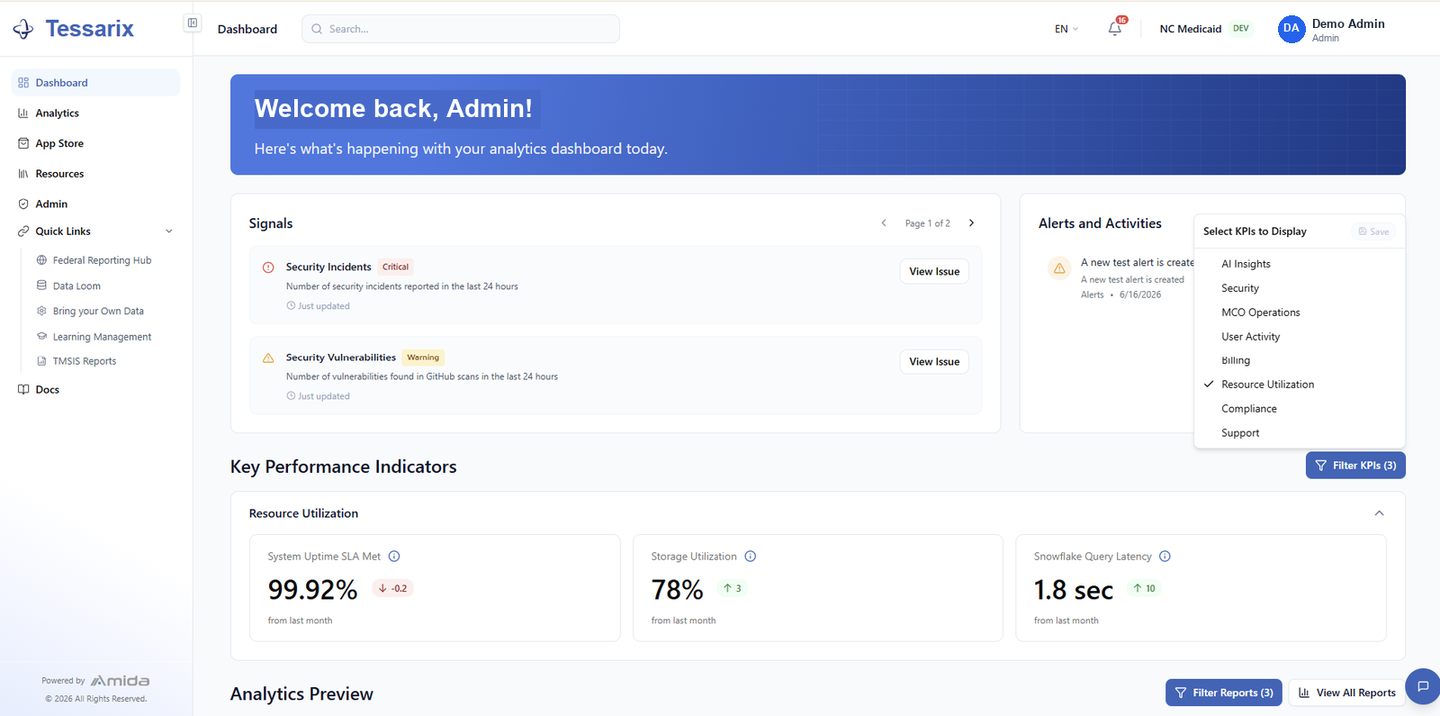Click the Federal Reporting Hub globe icon
The width and height of the screenshot is (1440, 716).
42,260
